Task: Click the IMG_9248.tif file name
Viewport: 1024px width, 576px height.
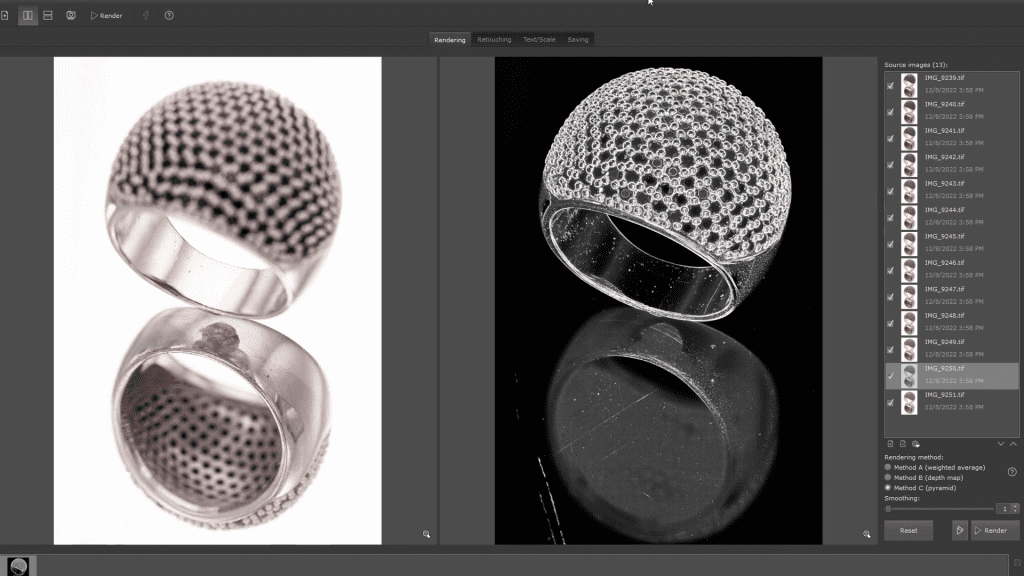Action: point(944,316)
